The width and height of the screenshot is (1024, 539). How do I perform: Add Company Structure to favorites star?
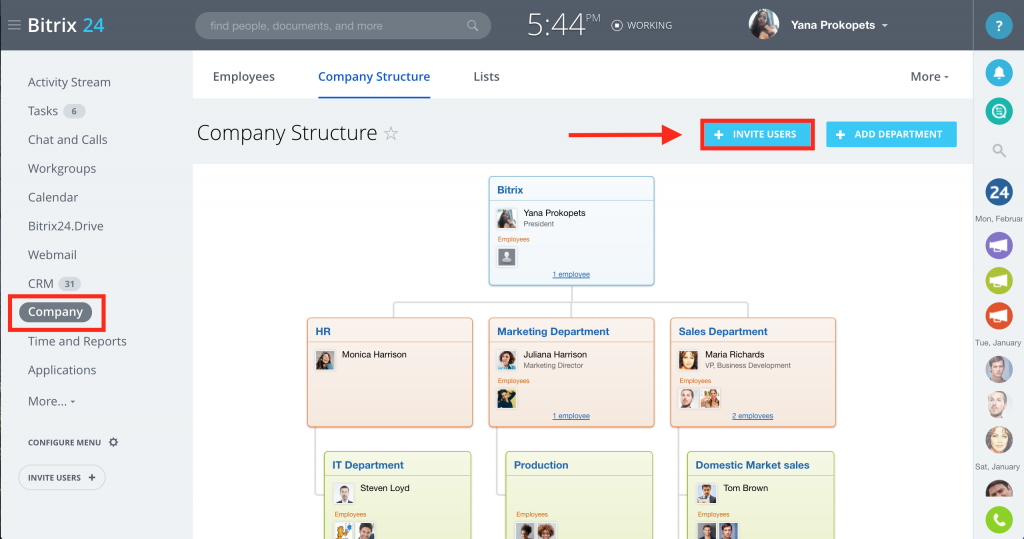(391, 133)
